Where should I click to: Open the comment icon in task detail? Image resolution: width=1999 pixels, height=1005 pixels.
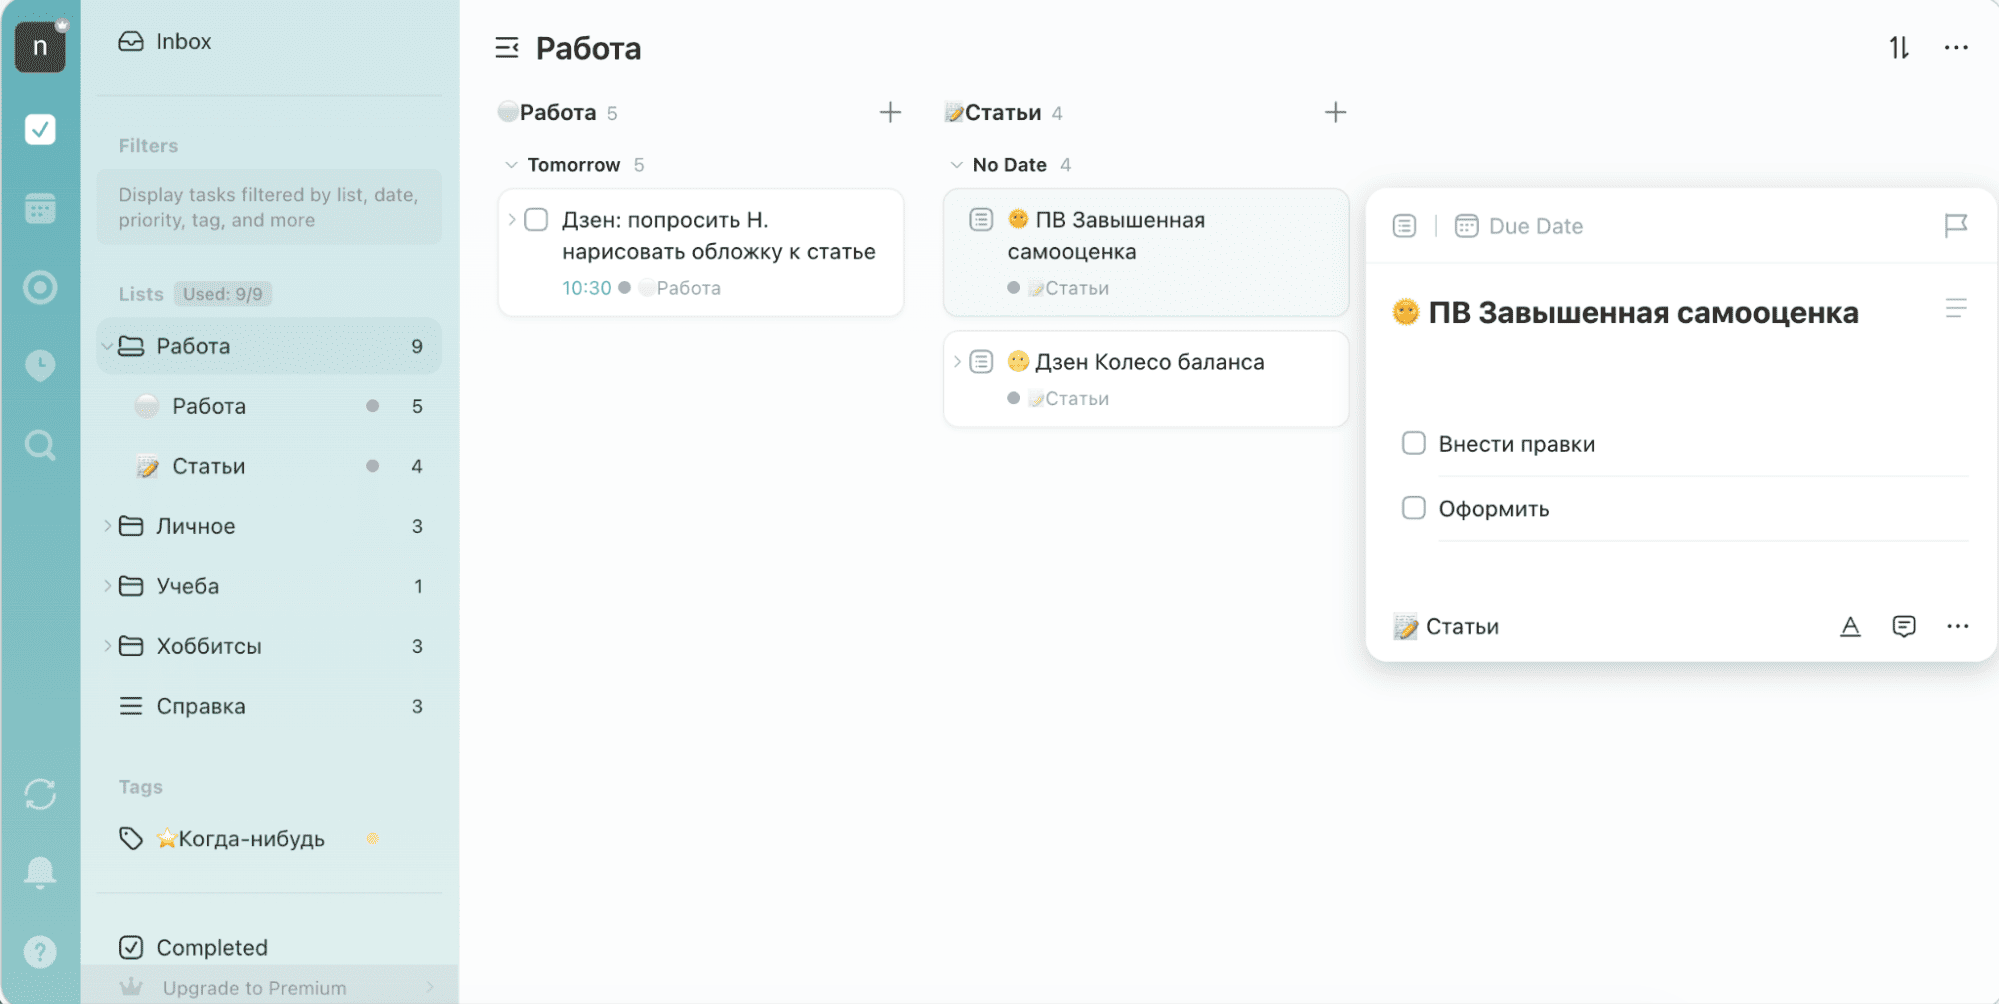click(1903, 626)
